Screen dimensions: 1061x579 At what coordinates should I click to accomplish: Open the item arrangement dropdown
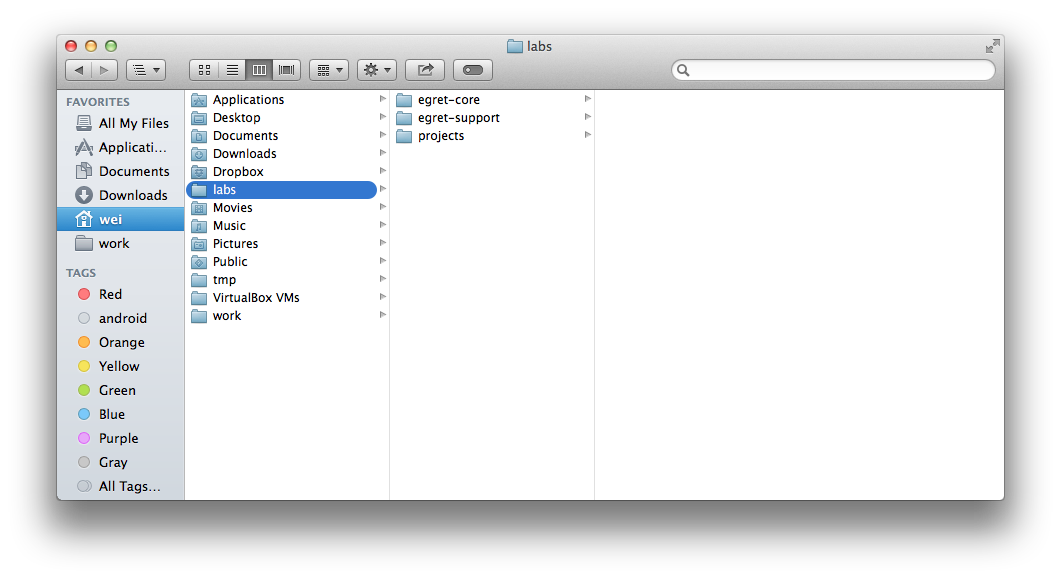(329, 70)
